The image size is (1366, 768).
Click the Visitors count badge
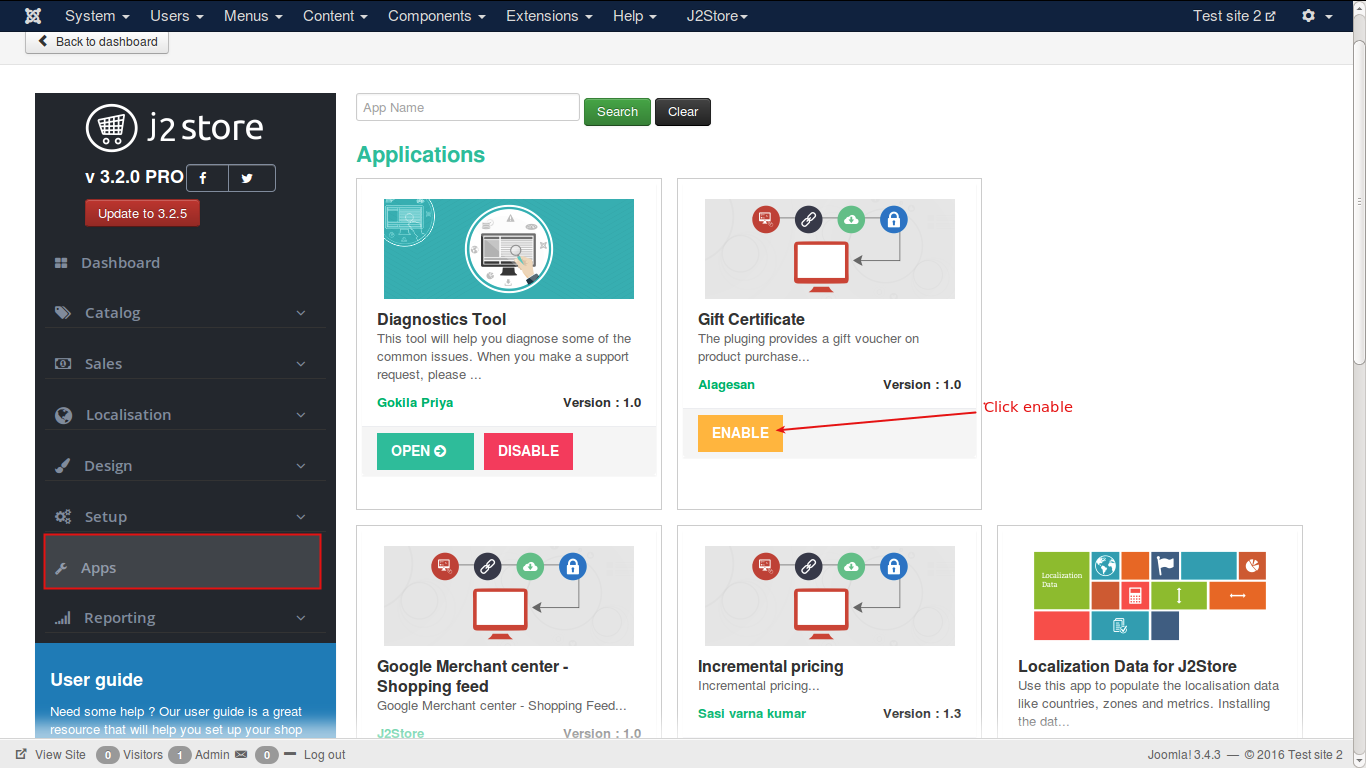click(x=108, y=755)
